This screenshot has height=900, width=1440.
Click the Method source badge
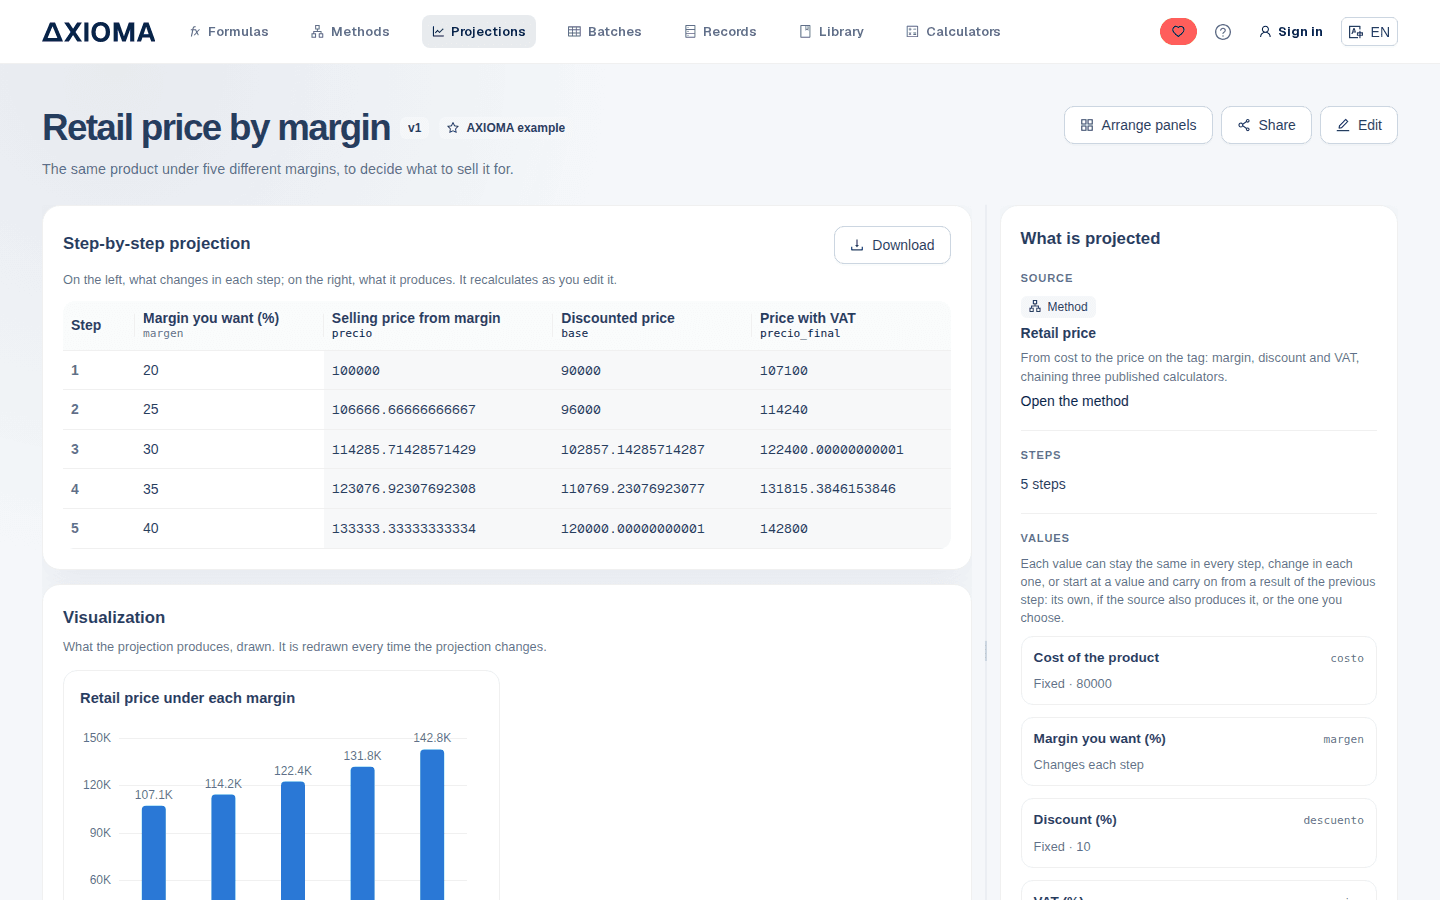pyautogui.click(x=1058, y=307)
